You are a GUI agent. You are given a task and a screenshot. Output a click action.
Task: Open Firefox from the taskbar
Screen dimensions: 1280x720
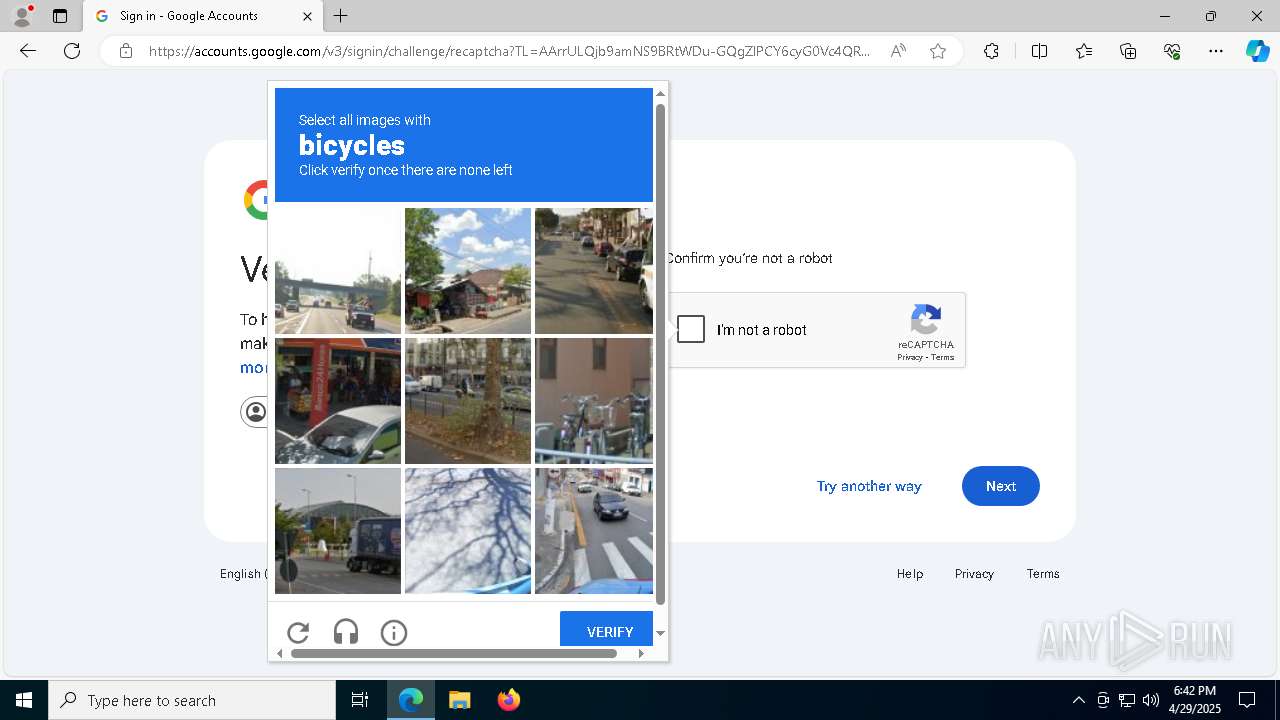tap(509, 700)
